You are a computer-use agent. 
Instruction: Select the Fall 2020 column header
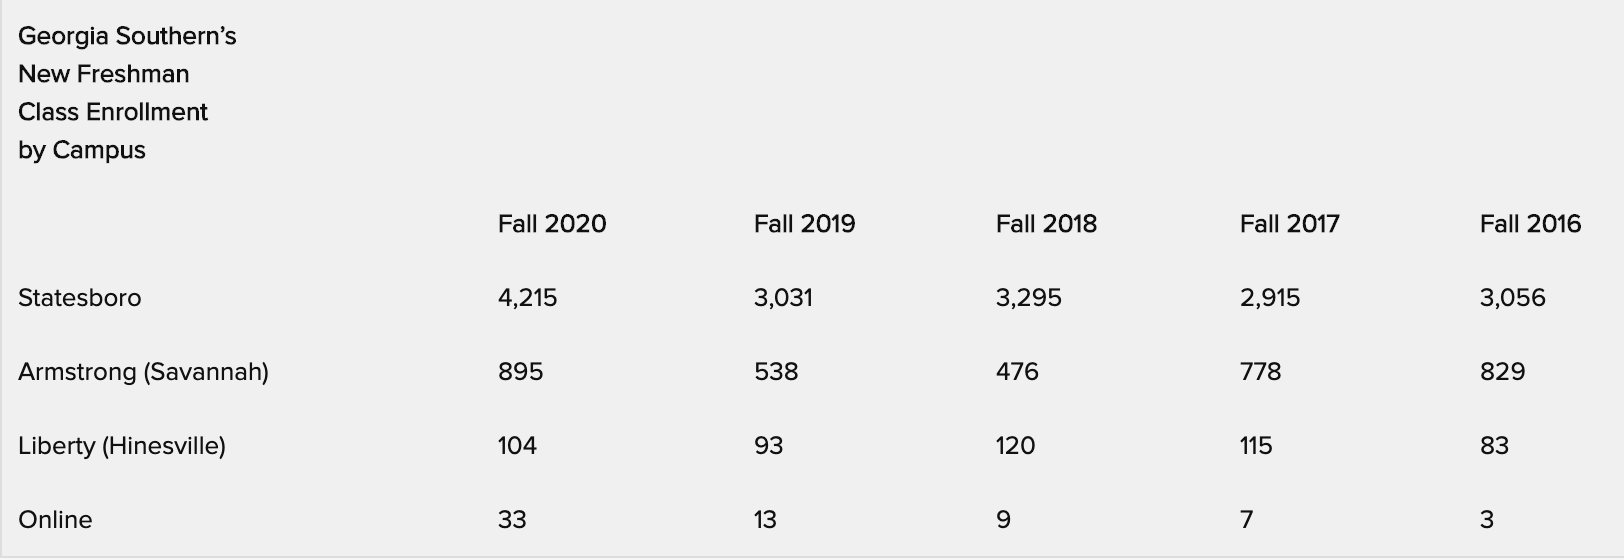click(552, 224)
